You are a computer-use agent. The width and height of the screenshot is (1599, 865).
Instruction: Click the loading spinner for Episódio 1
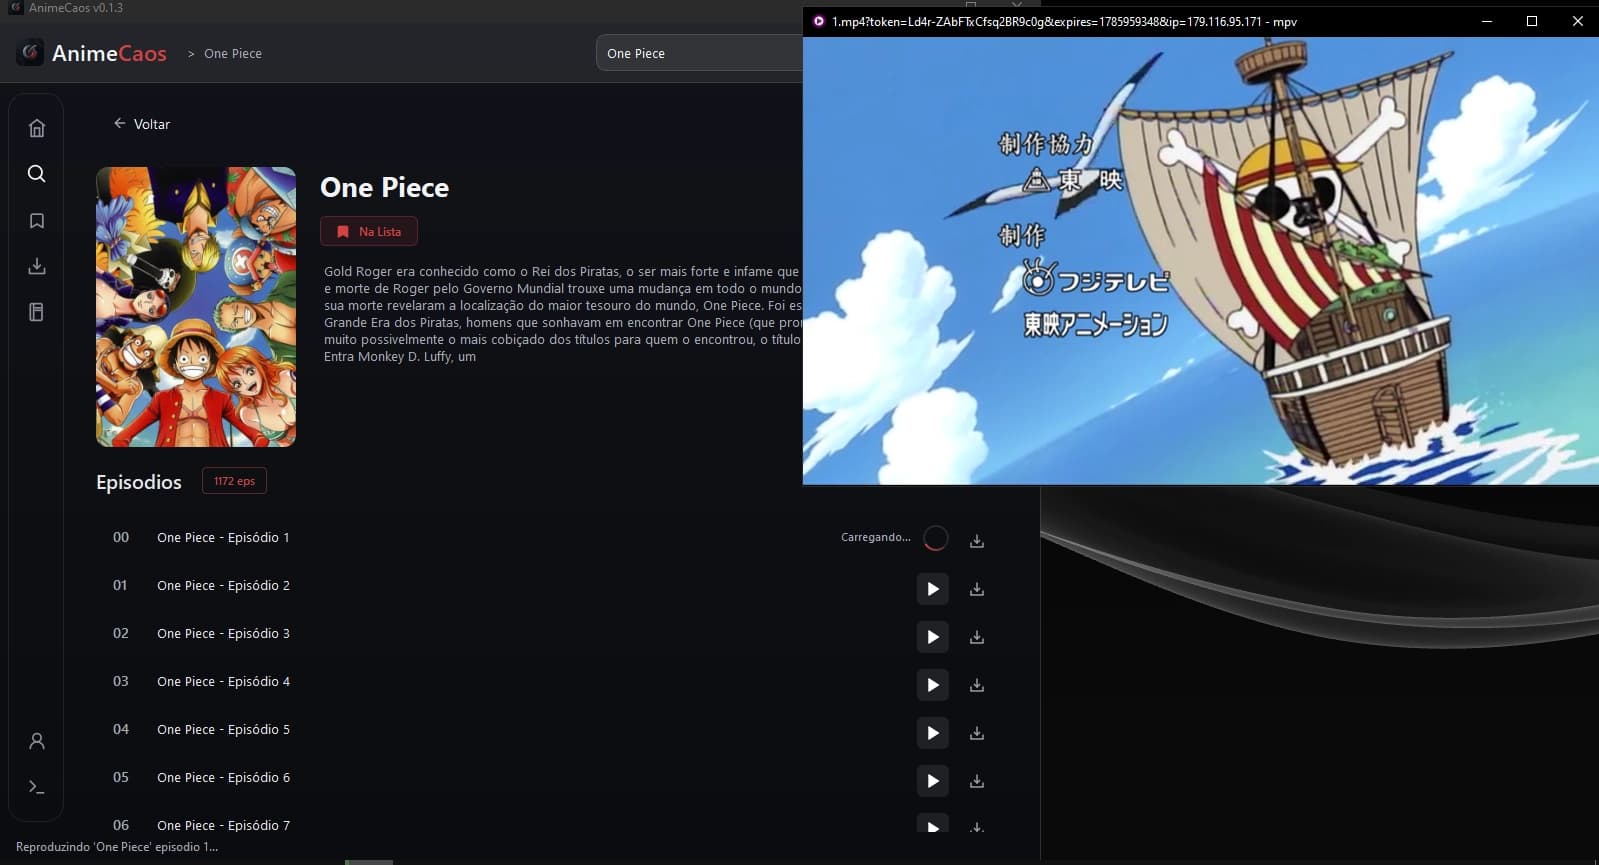[936, 538]
